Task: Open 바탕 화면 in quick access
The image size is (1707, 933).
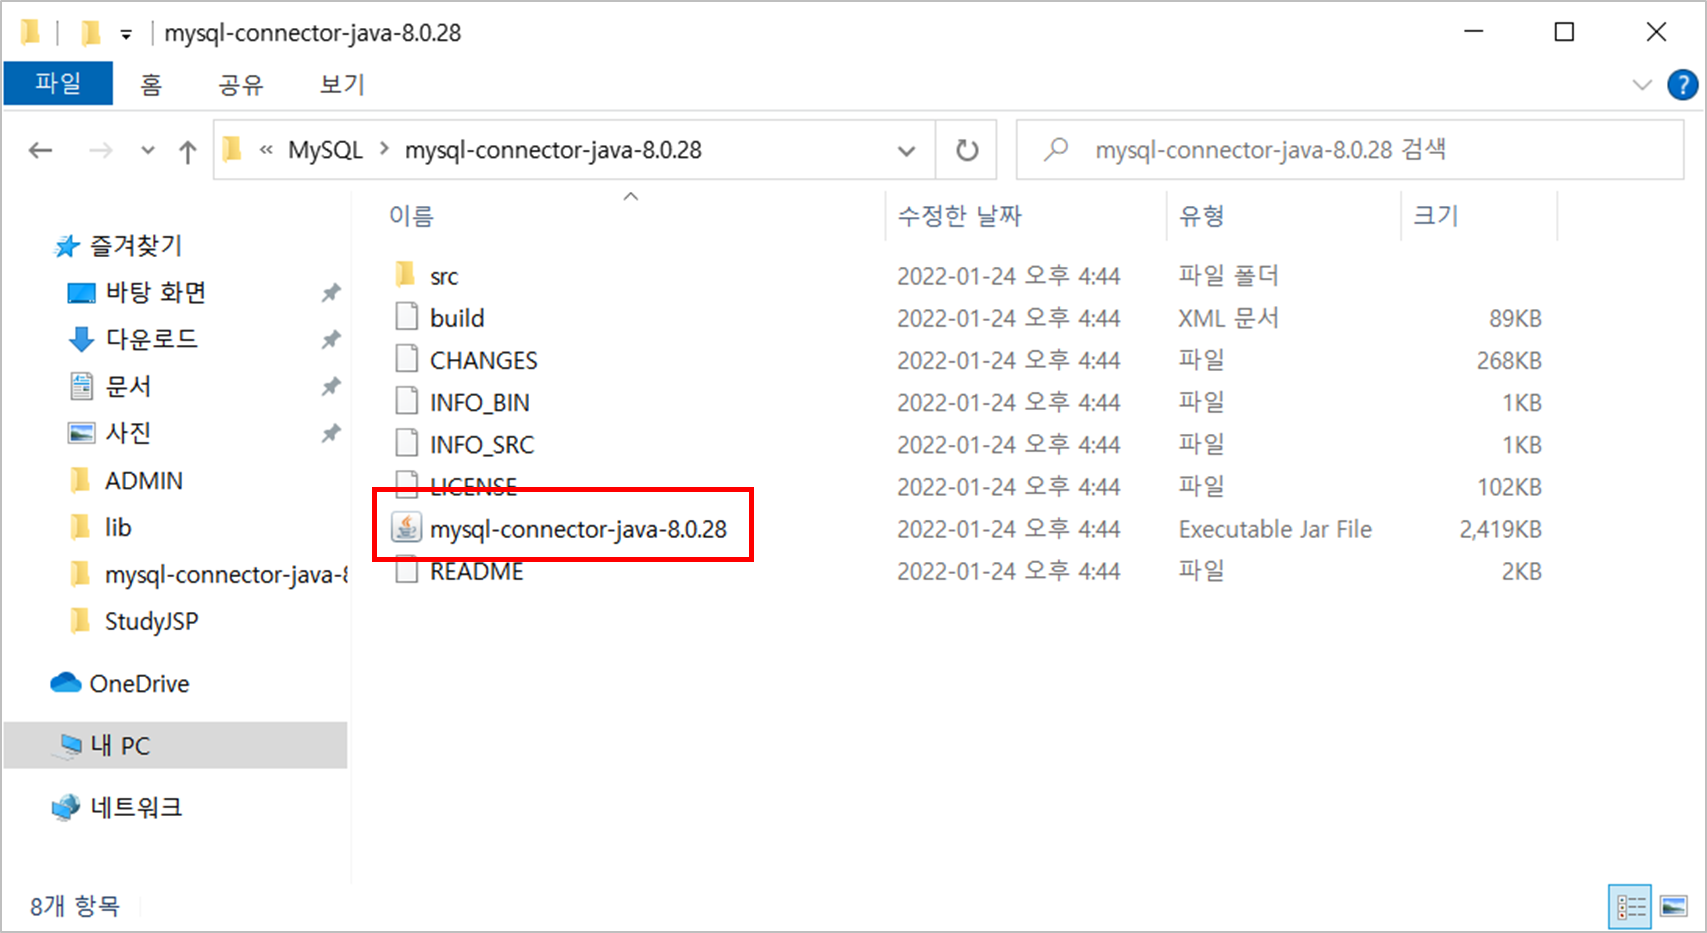Action: click(156, 292)
